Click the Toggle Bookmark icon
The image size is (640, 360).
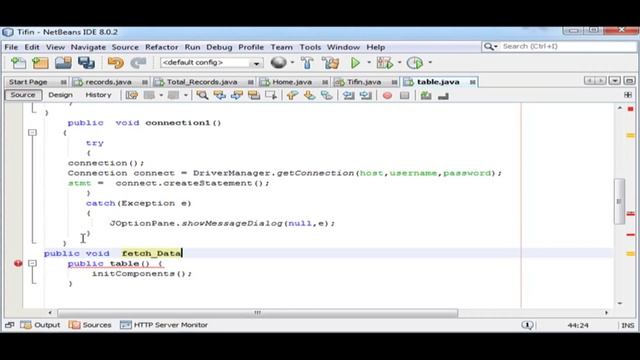point(326,96)
